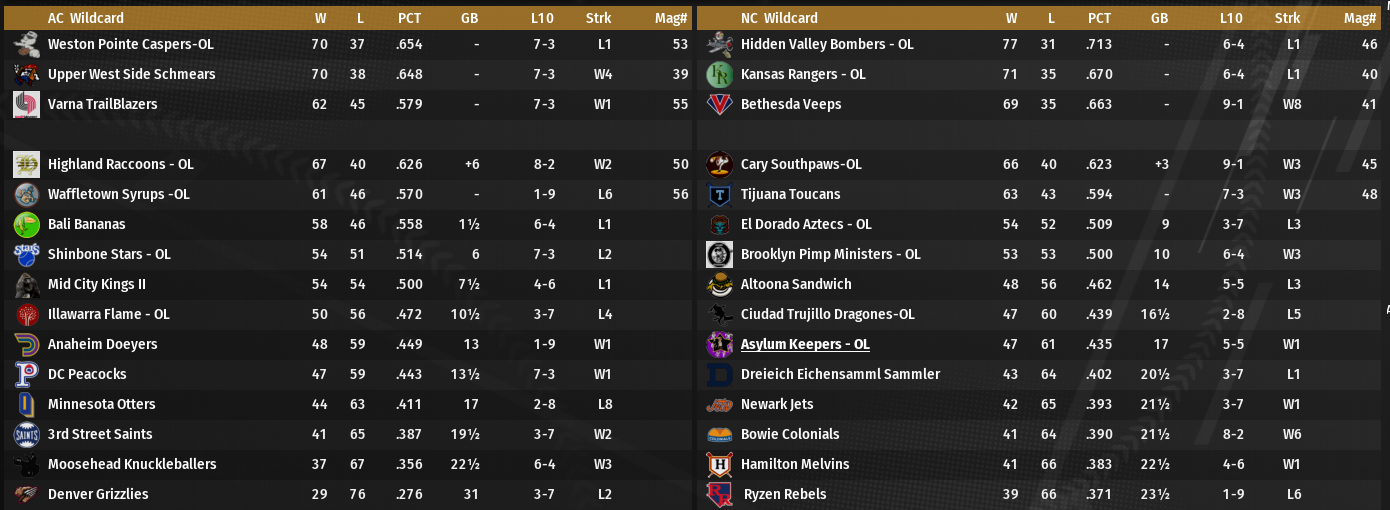Screen dimensions: 1390x510
Task: Click the AC Wildcard Strk column header
Action: tap(599, 18)
